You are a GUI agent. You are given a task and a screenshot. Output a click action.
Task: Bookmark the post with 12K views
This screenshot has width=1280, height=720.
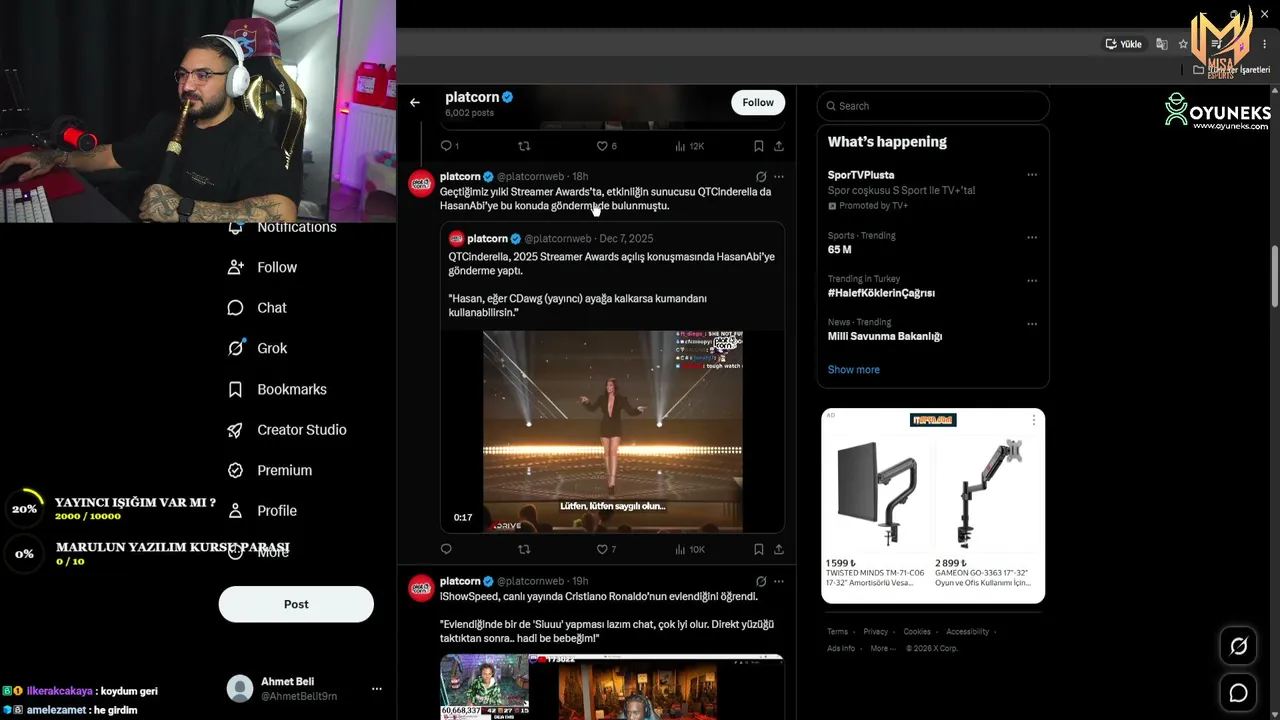(759, 146)
